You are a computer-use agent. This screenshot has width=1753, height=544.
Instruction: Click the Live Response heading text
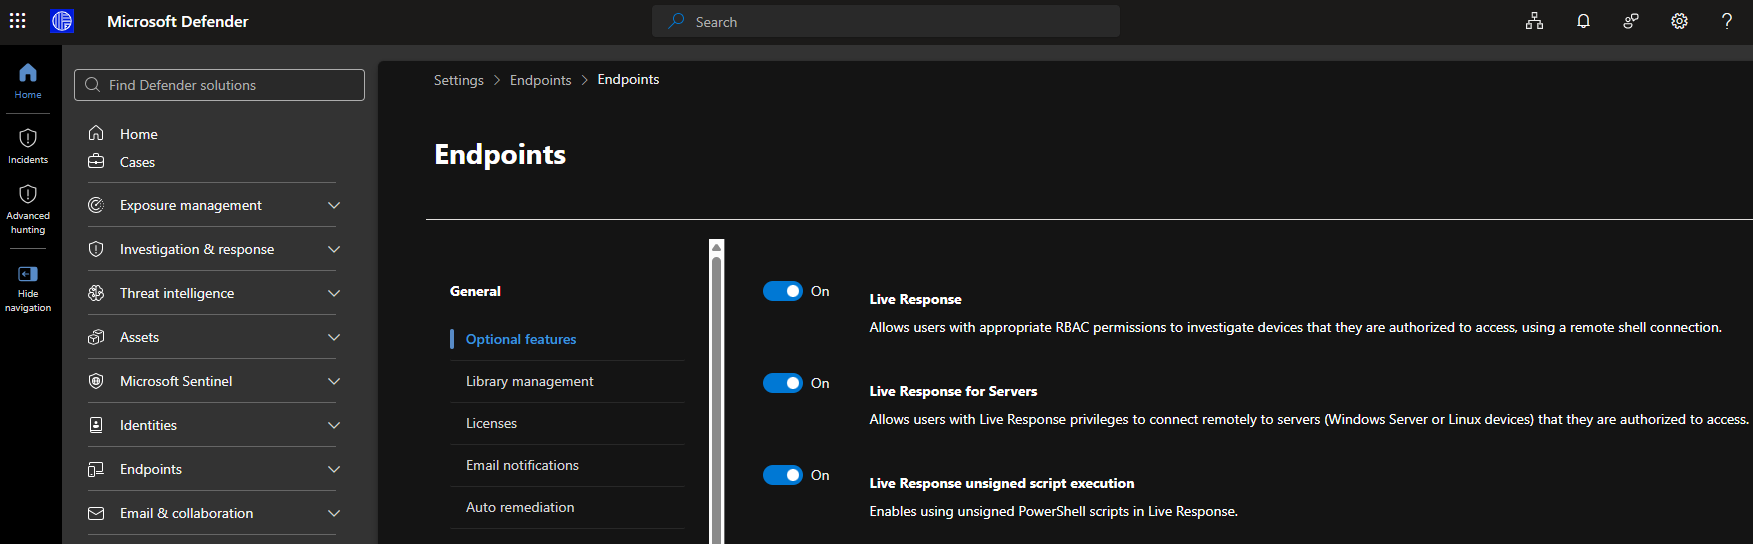click(x=915, y=299)
